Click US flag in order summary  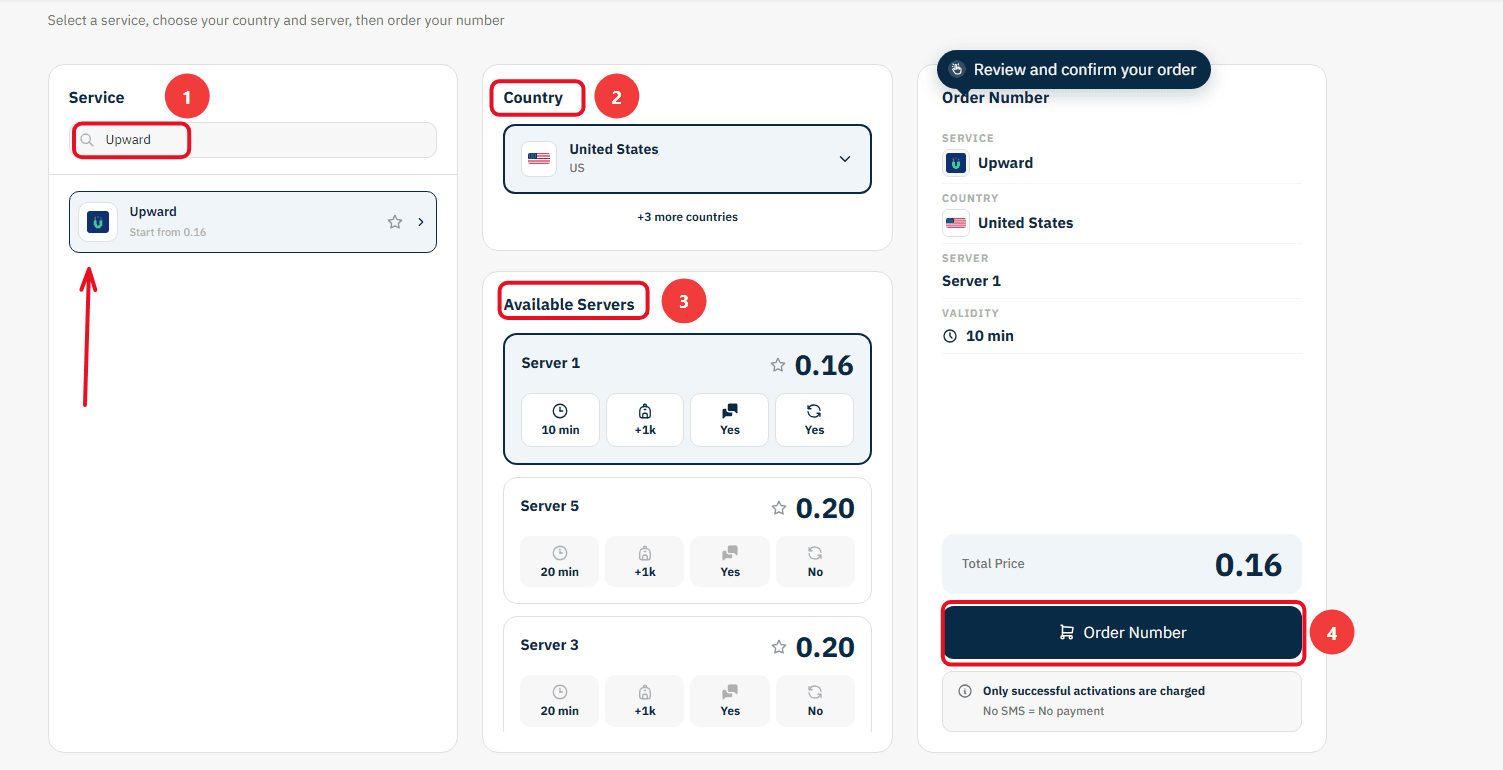(x=956, y=223)
